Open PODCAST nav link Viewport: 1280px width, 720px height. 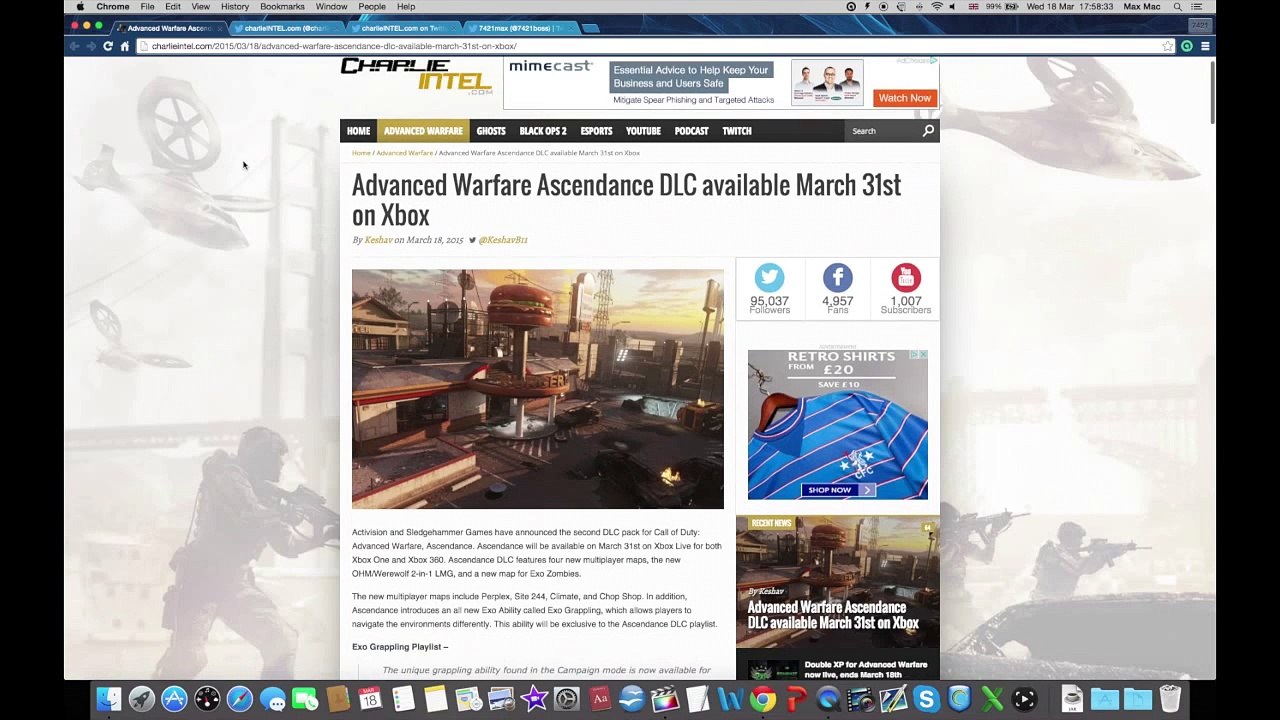691,131
